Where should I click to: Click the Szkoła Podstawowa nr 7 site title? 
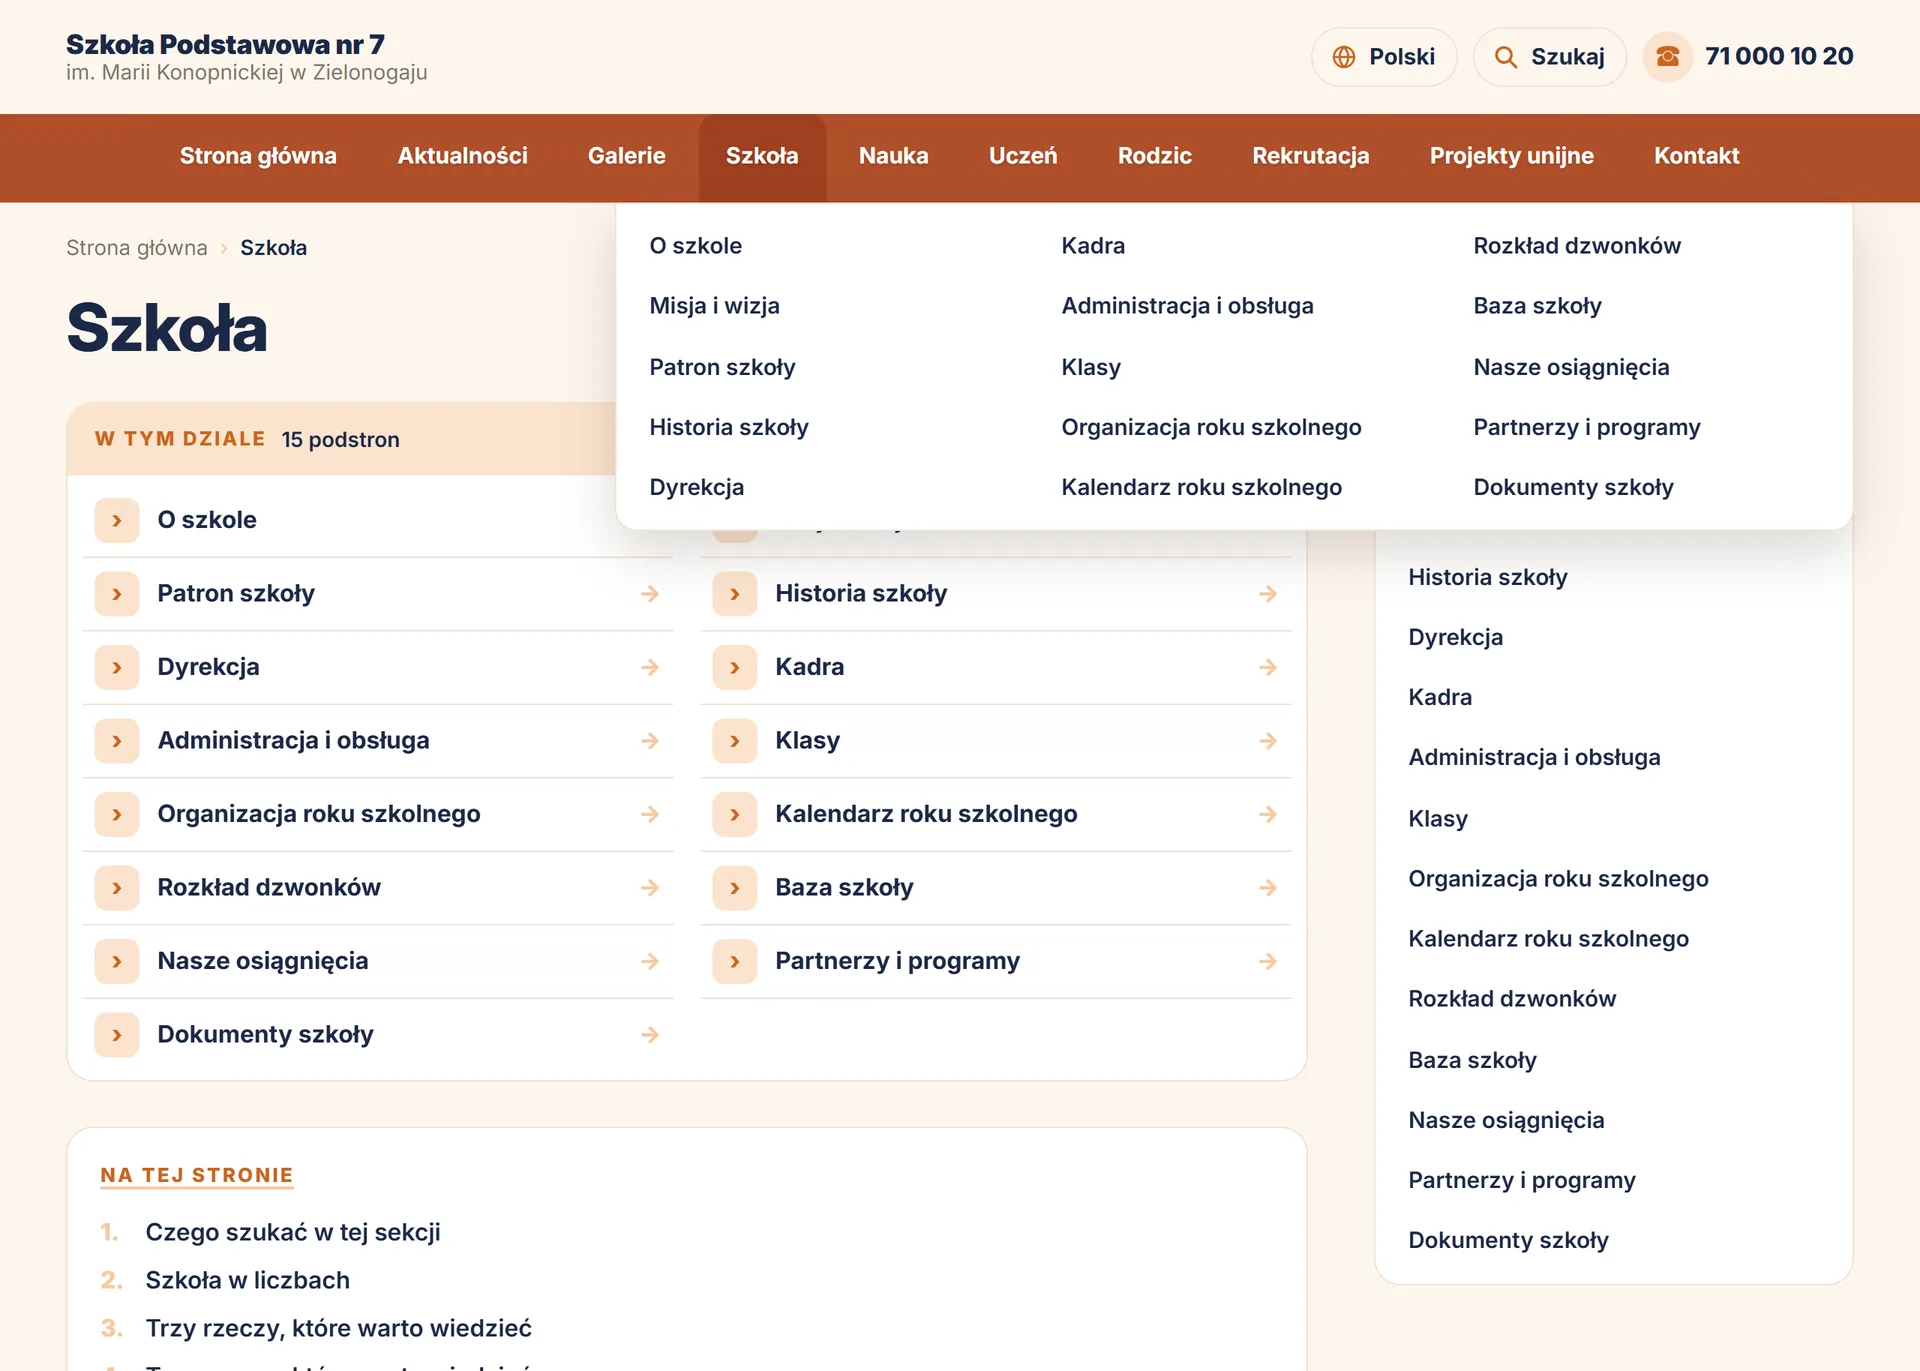pyautogui.click(x=225, y=45)
